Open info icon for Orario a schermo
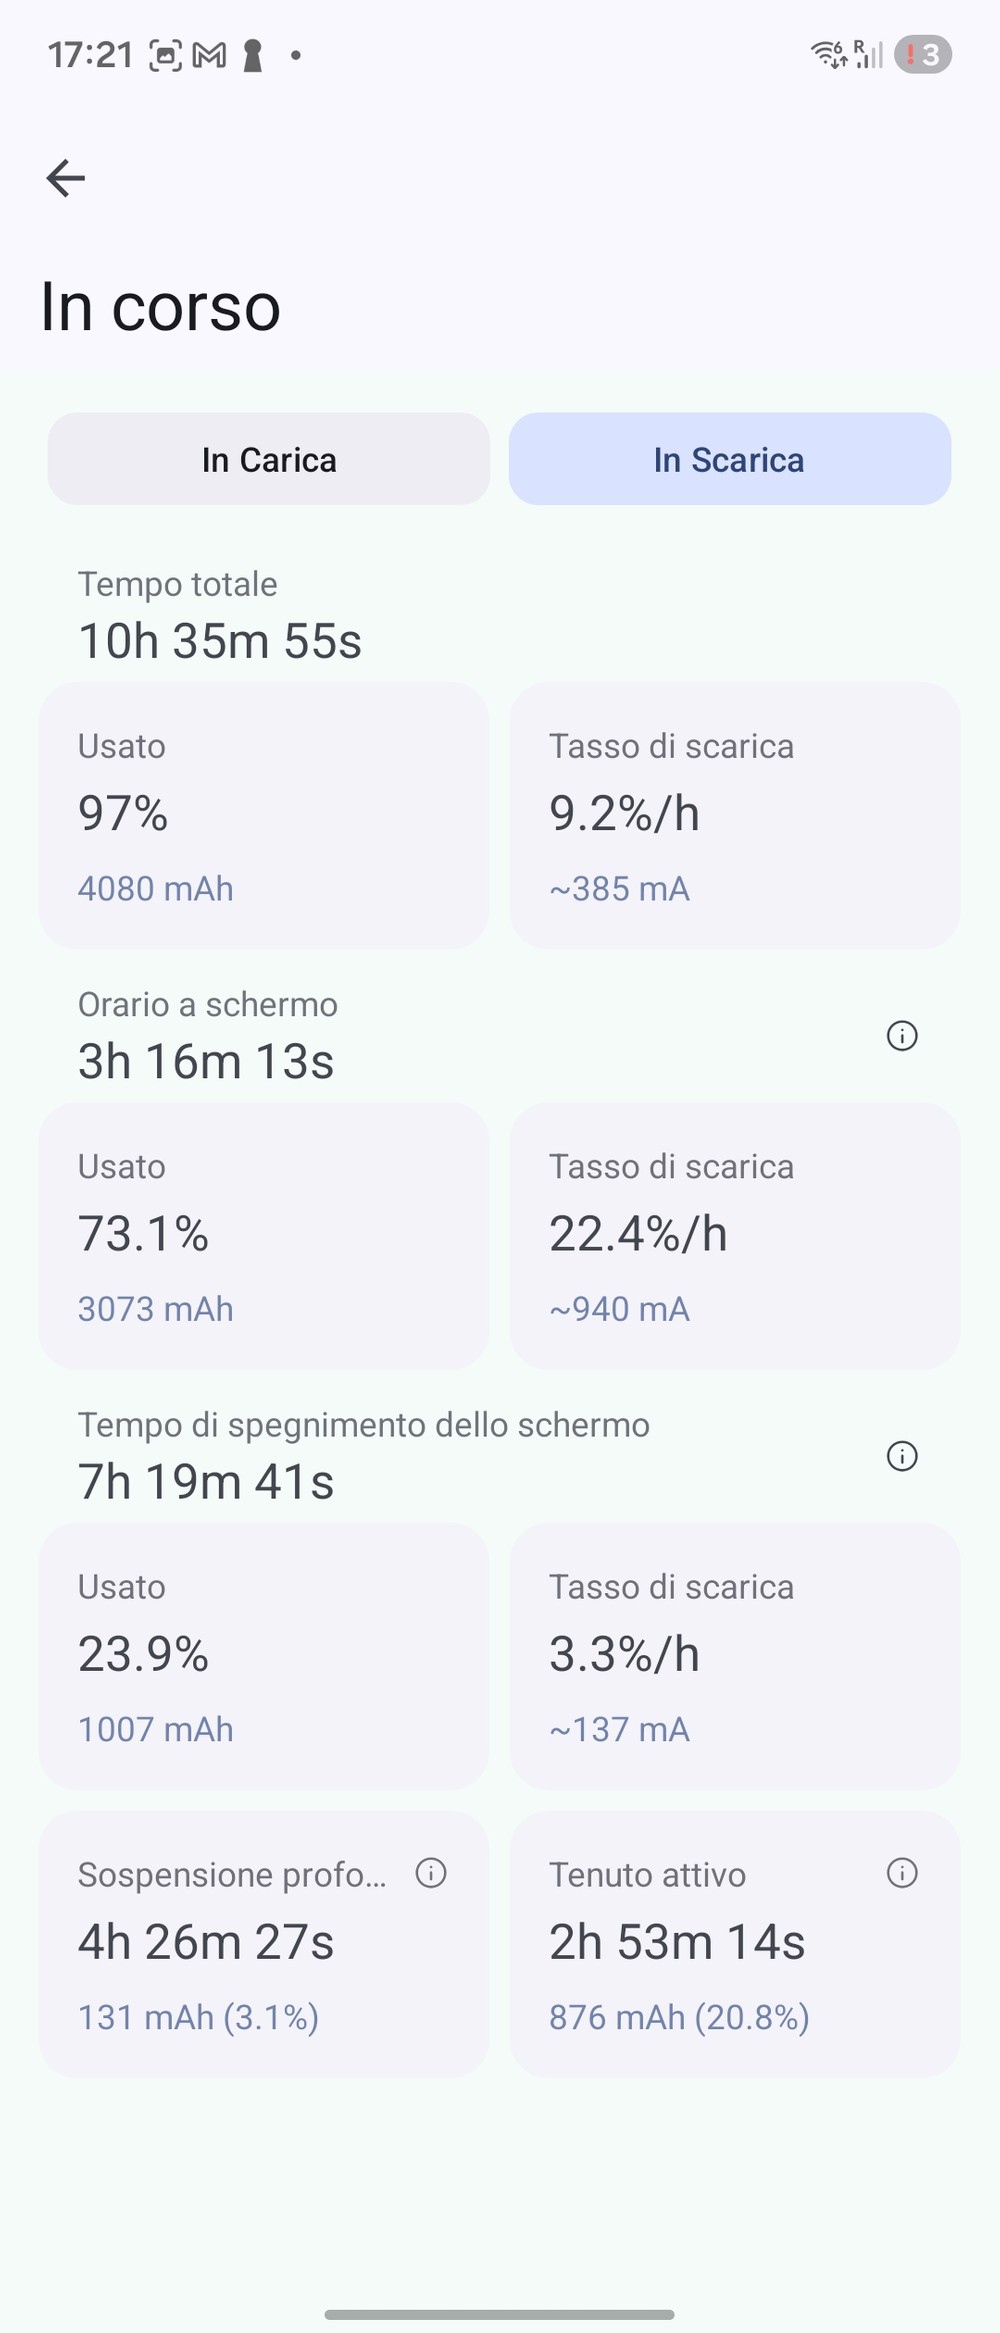Screen dimensions: 1000x2333 pos(902,1036)
